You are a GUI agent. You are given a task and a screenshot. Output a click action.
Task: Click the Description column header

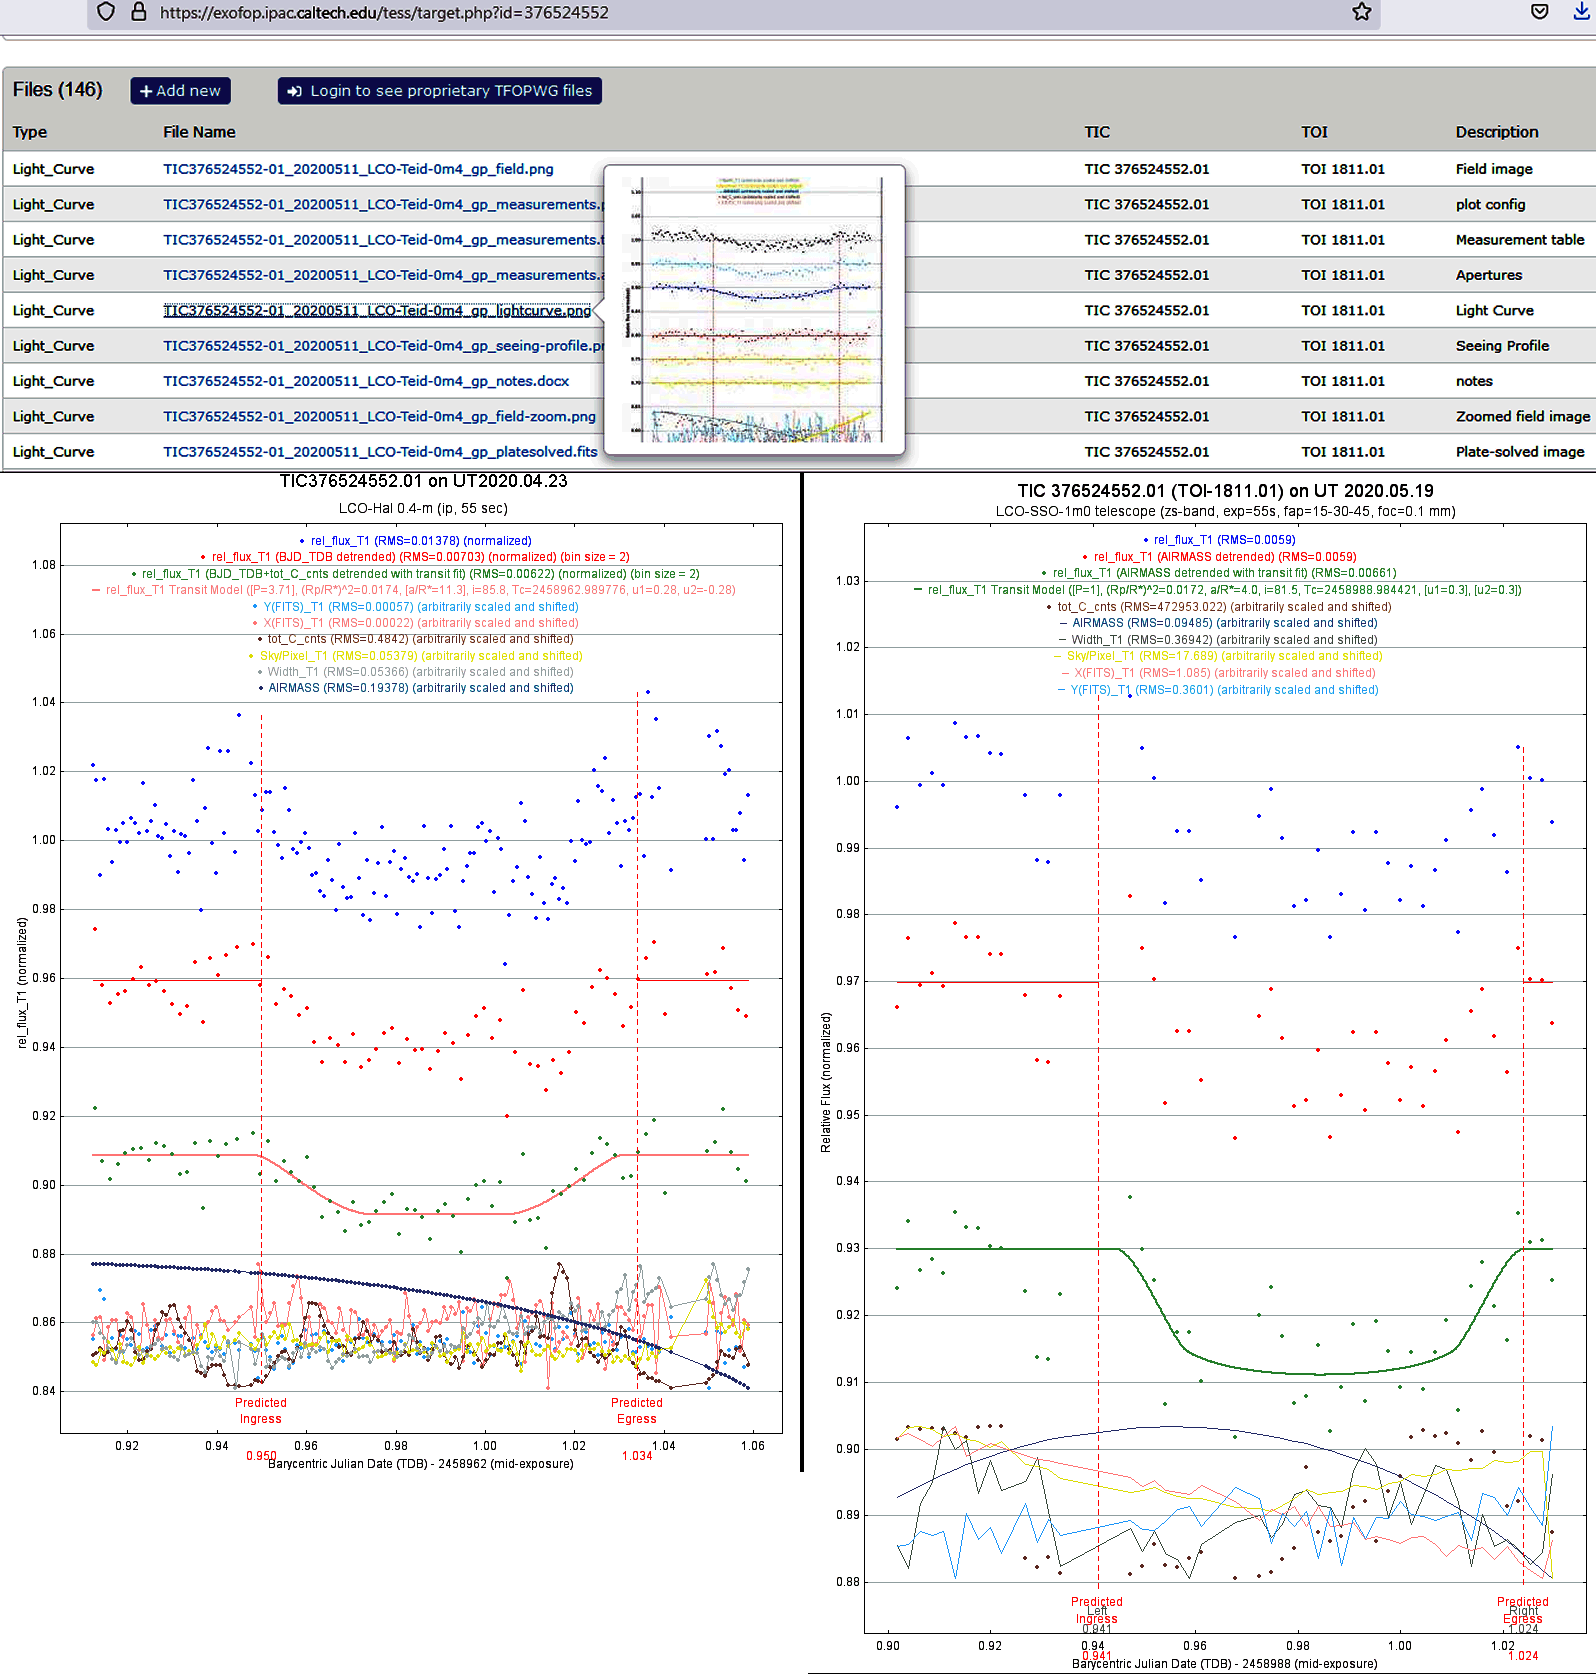(1496, 132)
